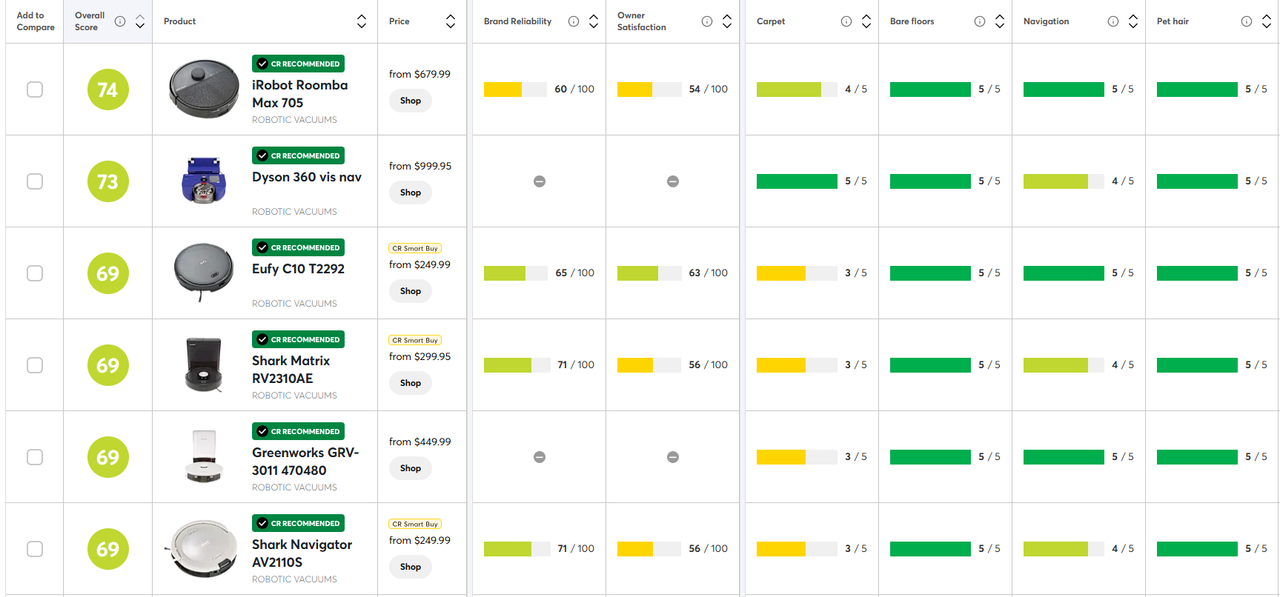1280x597 pixels.
Task: Click Greenworks' missing Brand Reliability dash icon
Action: (539, 457)
